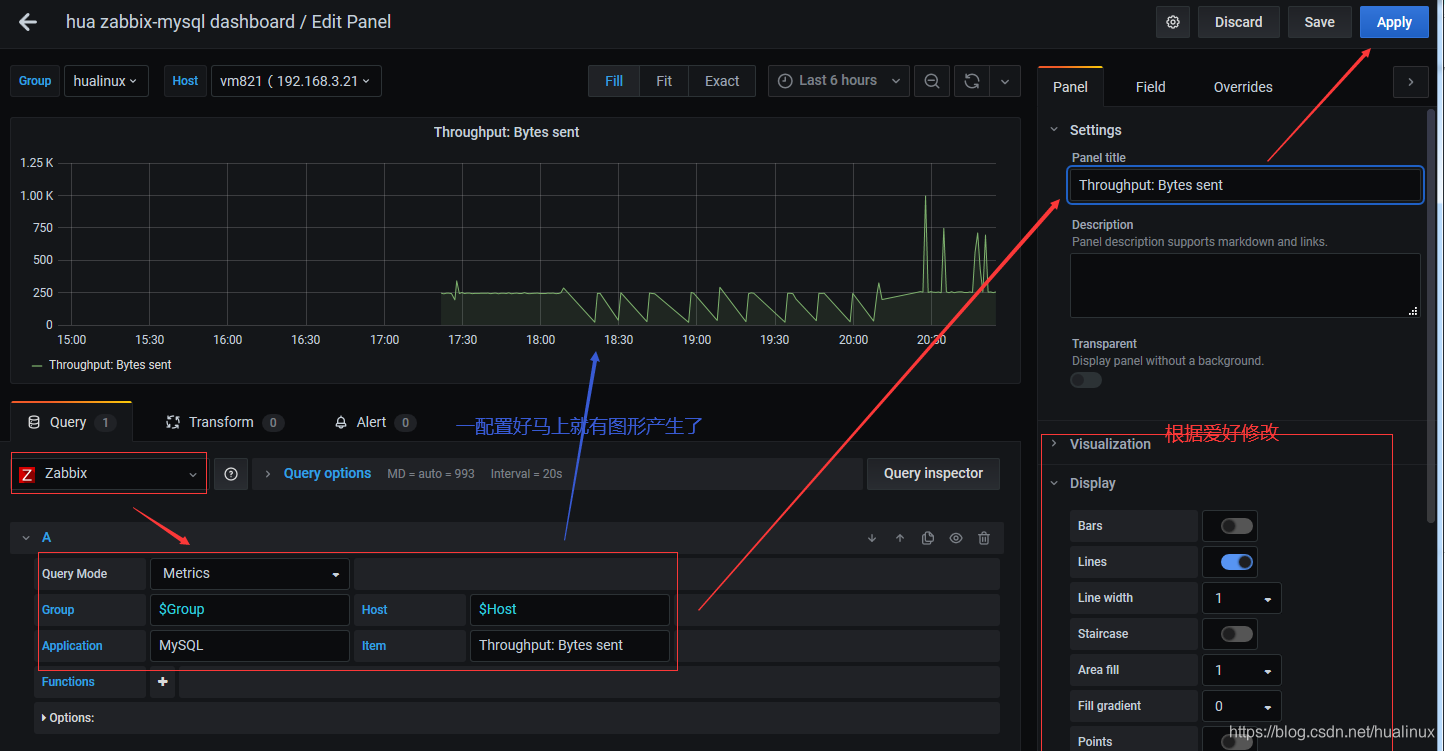Viewport: 1445px width, 751px height.
Task: Open the Area fill dropdown
Action: coord(1241,670)
